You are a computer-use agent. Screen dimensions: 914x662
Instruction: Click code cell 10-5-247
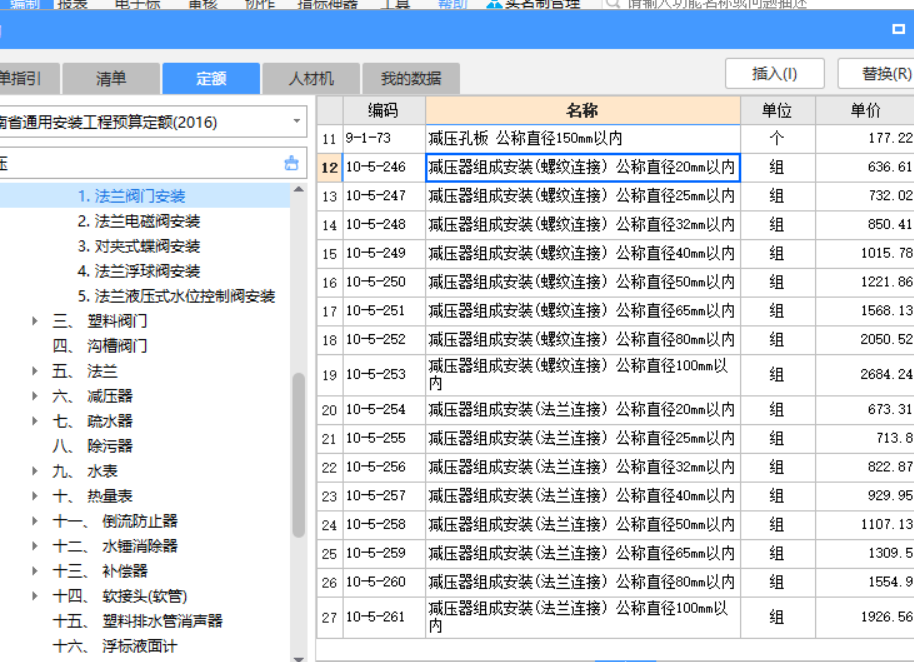(x=384, y=196)
